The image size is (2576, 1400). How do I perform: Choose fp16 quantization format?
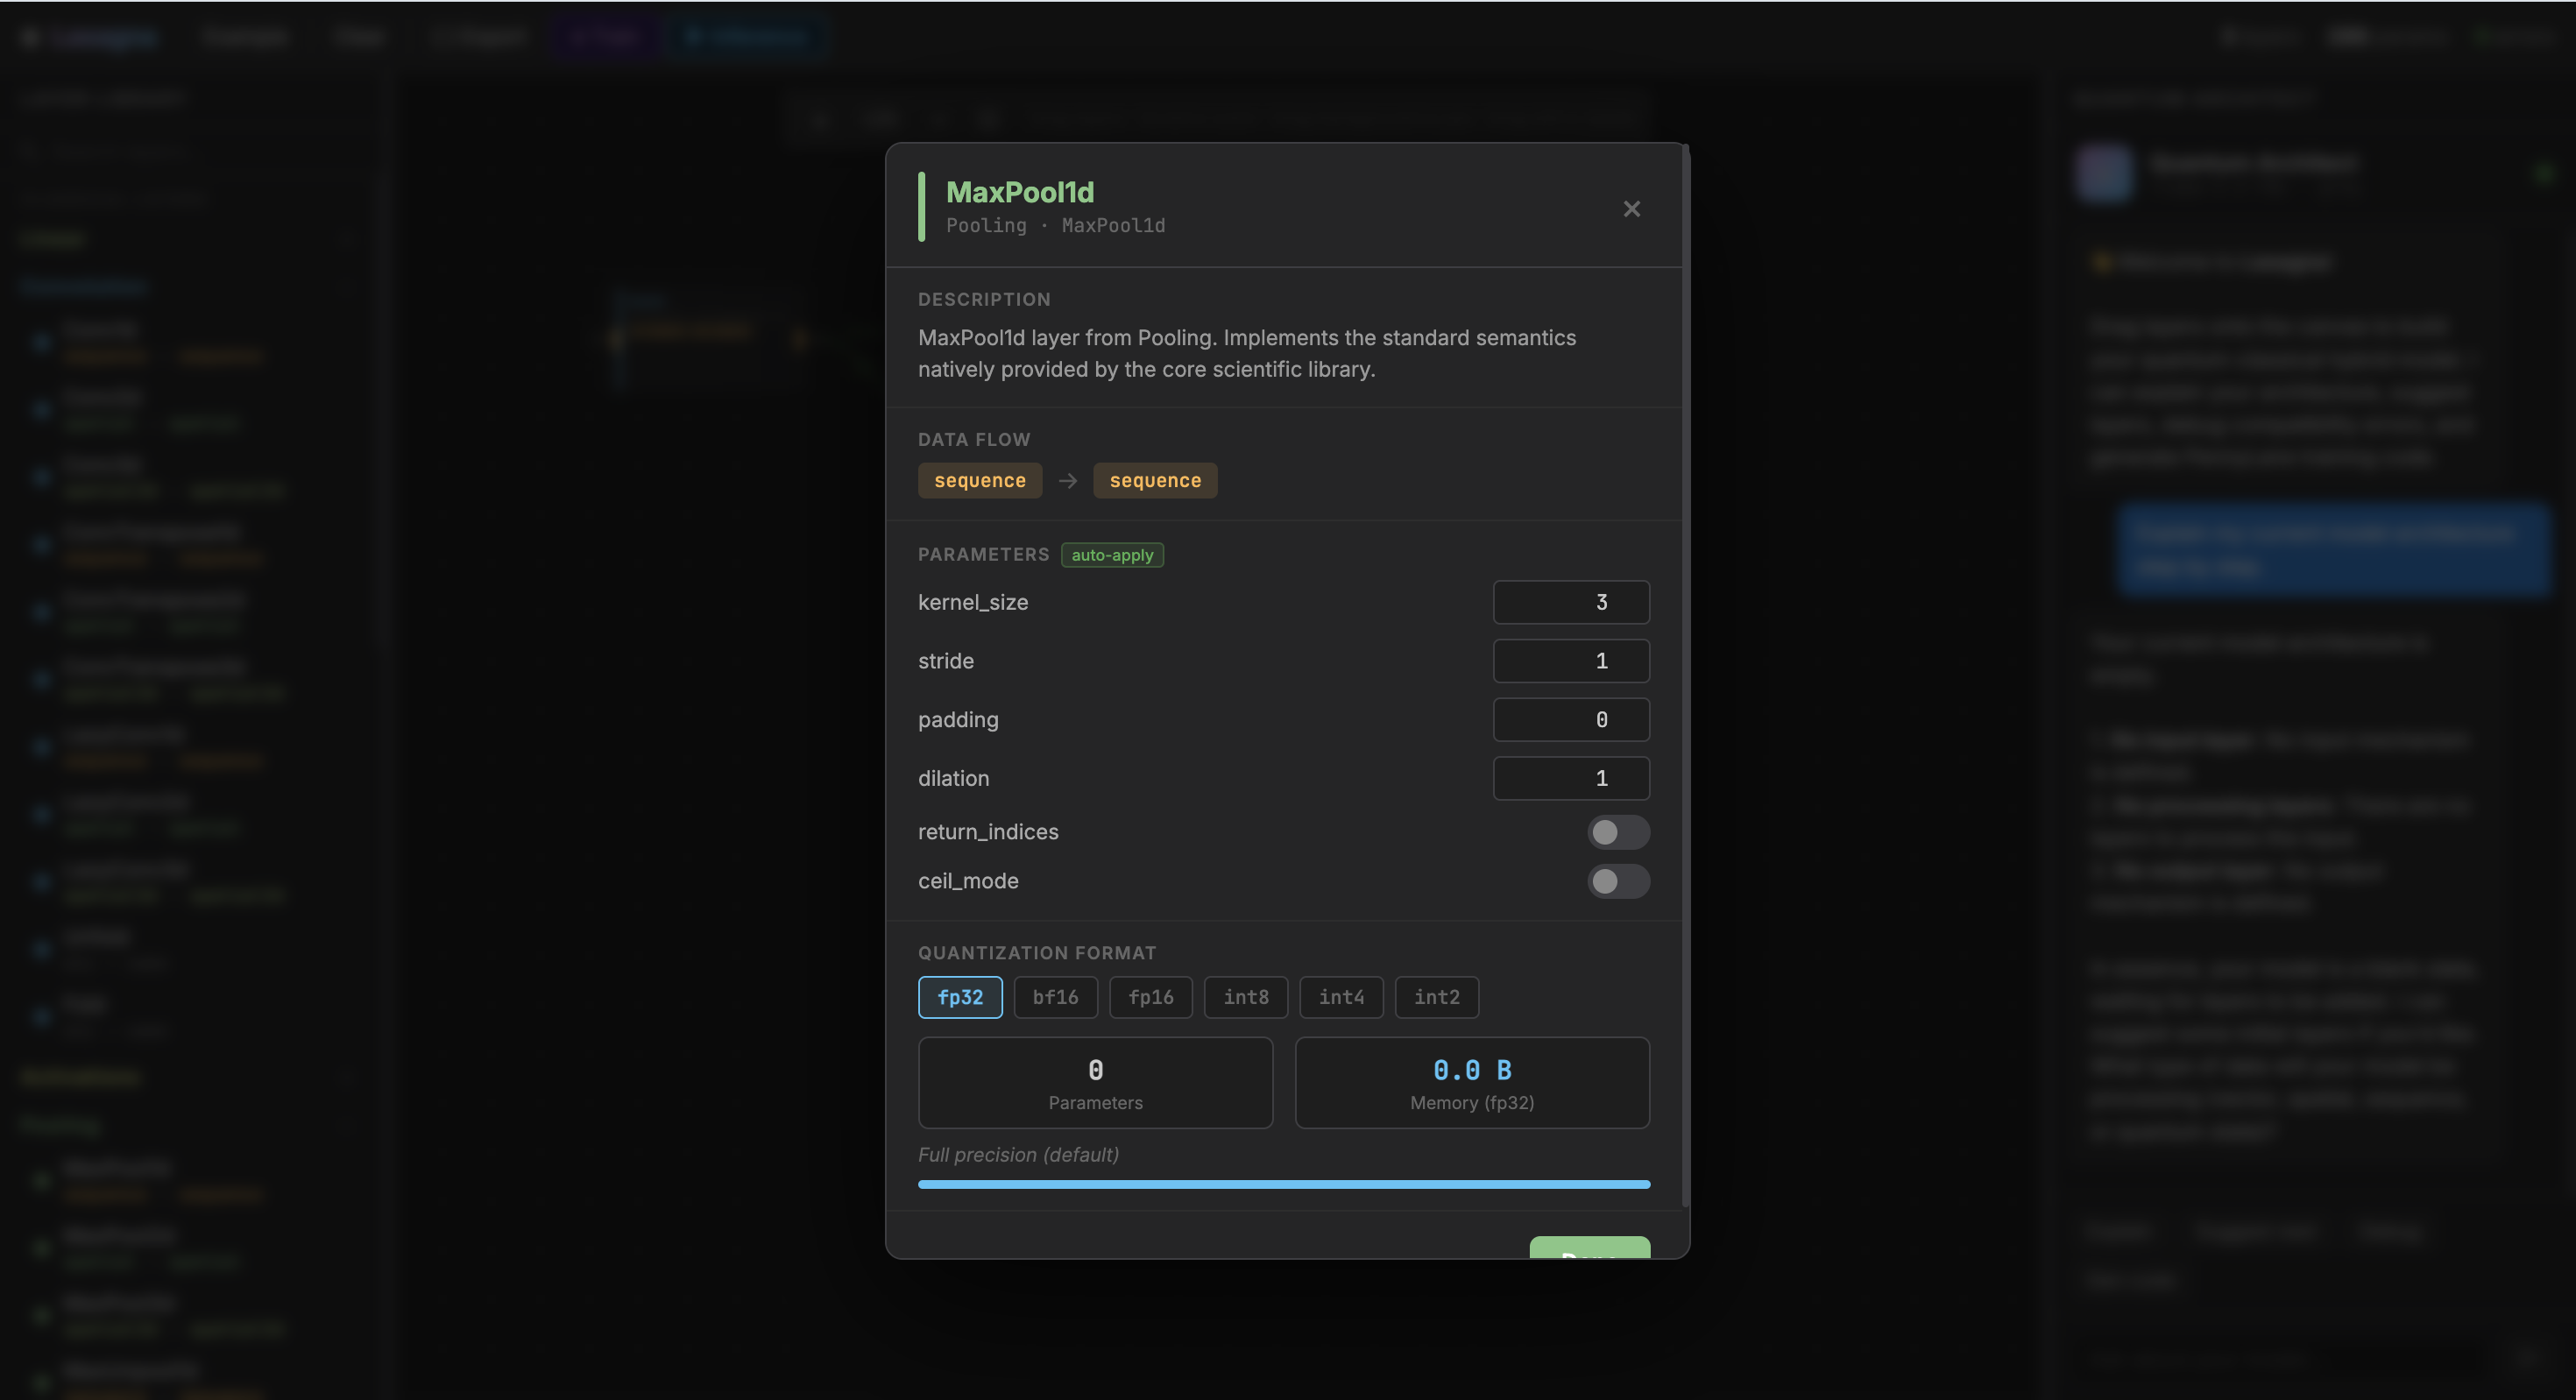pos(1150,997)
